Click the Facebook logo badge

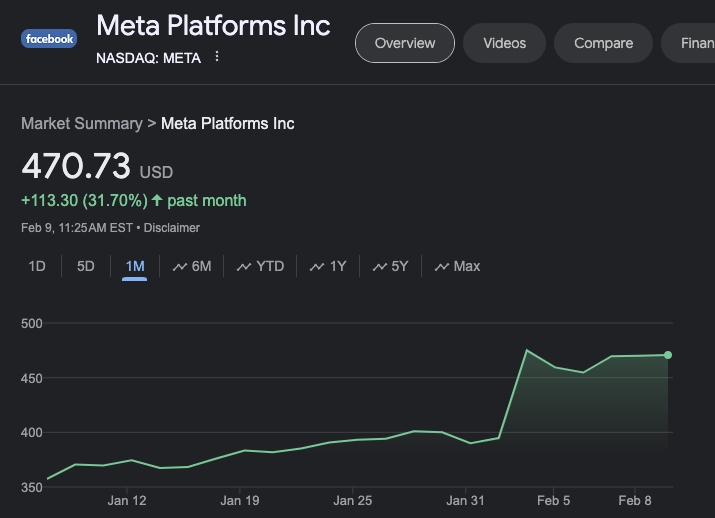(49, 39)
